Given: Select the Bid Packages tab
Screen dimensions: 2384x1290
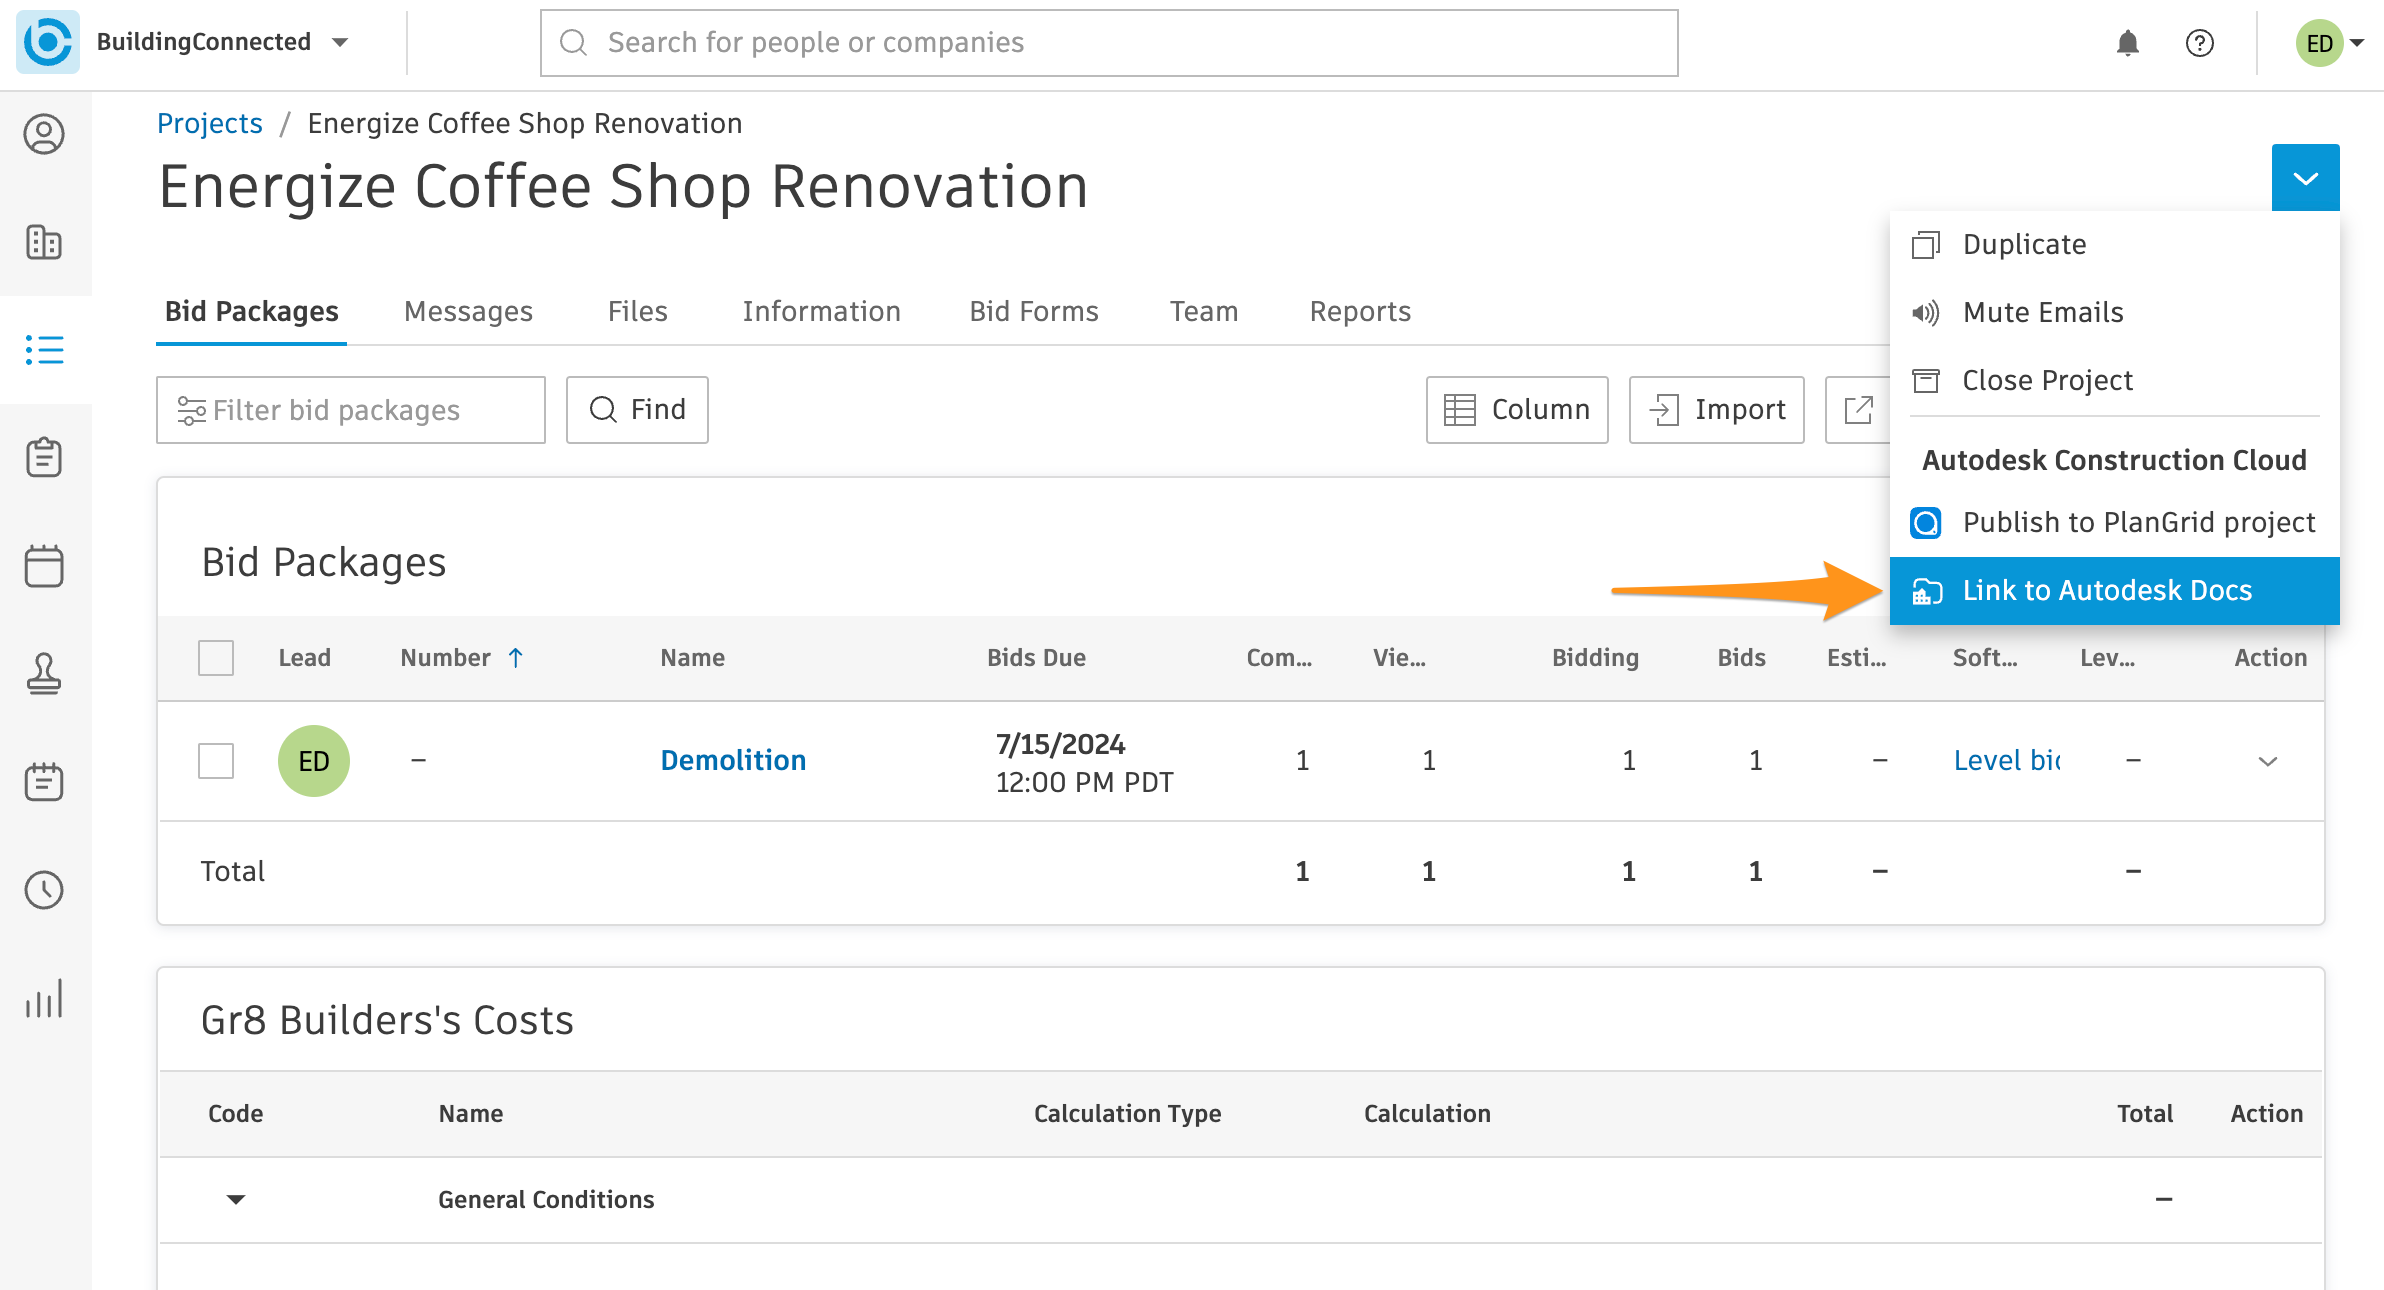Looking at the screenshot, I should [x=251, y=311].
